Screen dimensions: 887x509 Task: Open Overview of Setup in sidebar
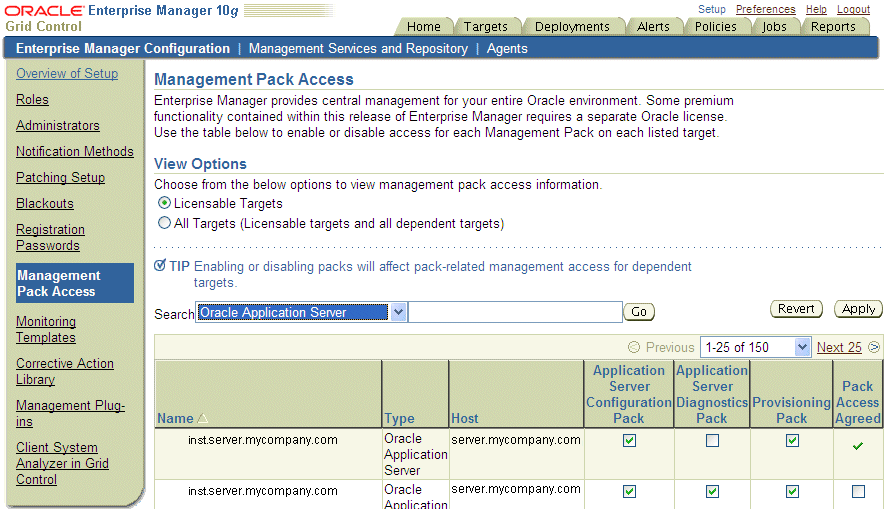point(67,74)
